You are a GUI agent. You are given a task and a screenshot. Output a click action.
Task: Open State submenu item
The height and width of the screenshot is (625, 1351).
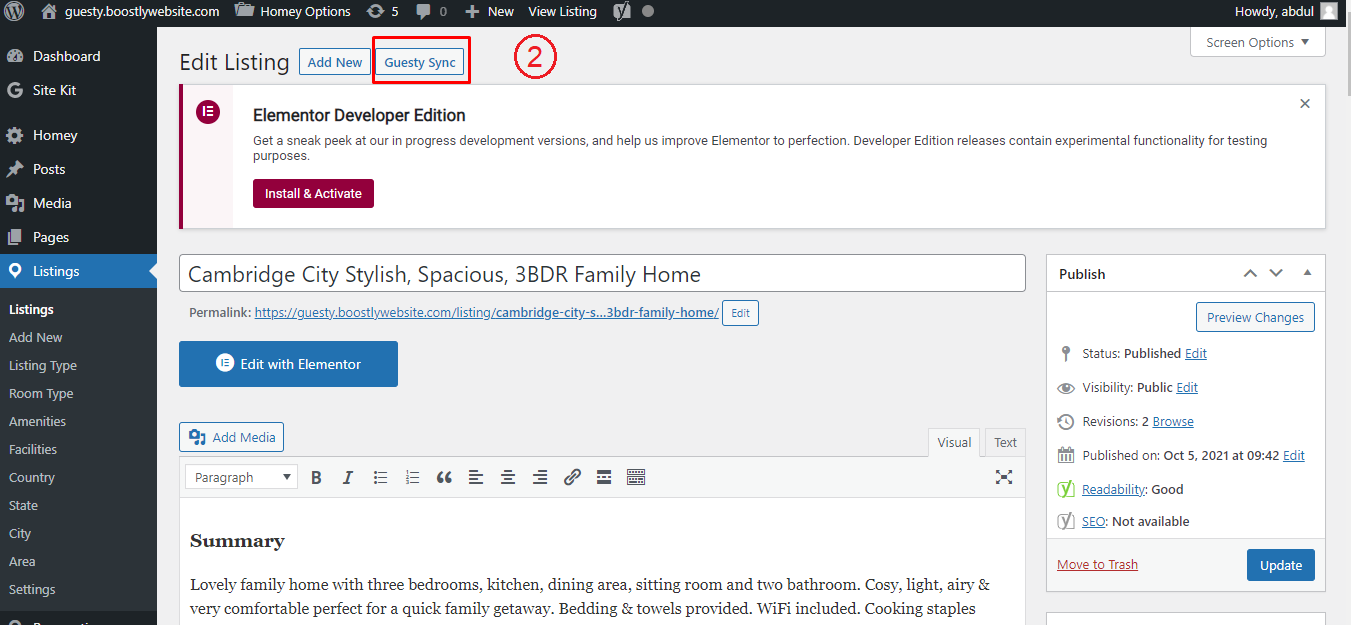(x=23, y=506)
